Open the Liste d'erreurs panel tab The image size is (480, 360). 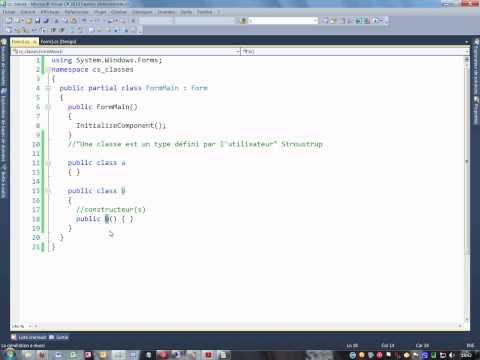point(29,337)
